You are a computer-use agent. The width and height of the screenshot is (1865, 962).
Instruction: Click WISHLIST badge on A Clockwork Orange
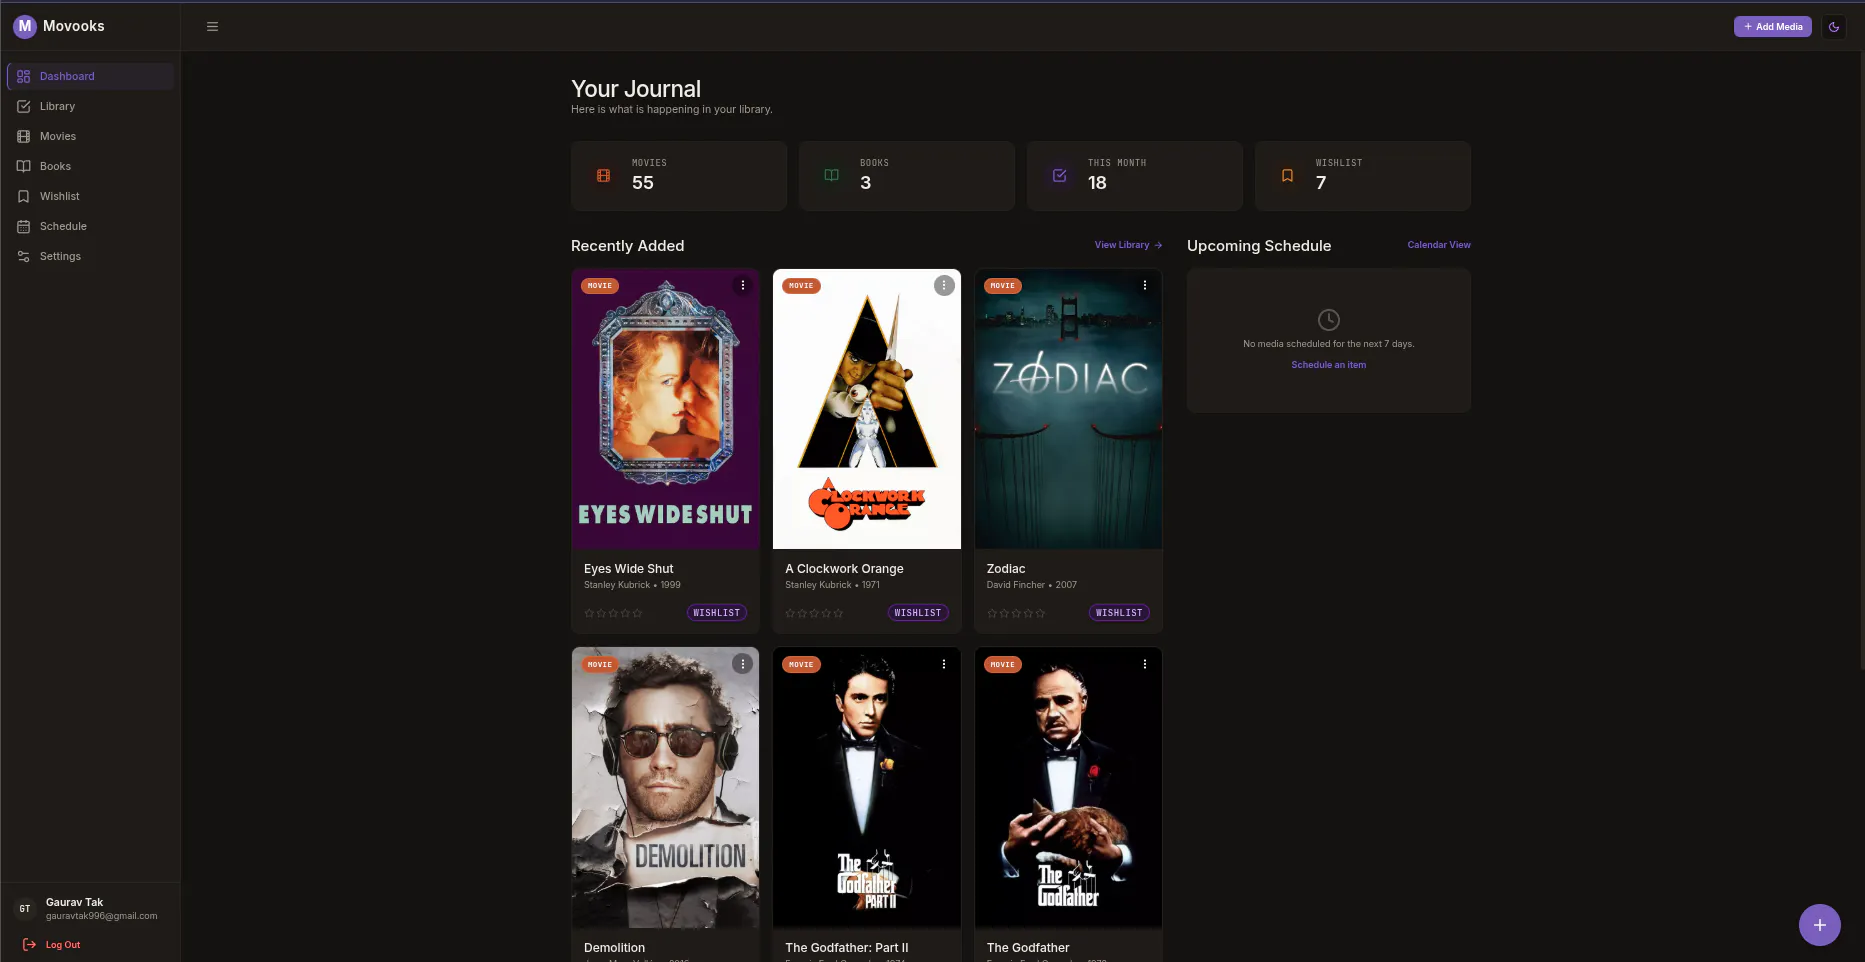click(918, 613)
